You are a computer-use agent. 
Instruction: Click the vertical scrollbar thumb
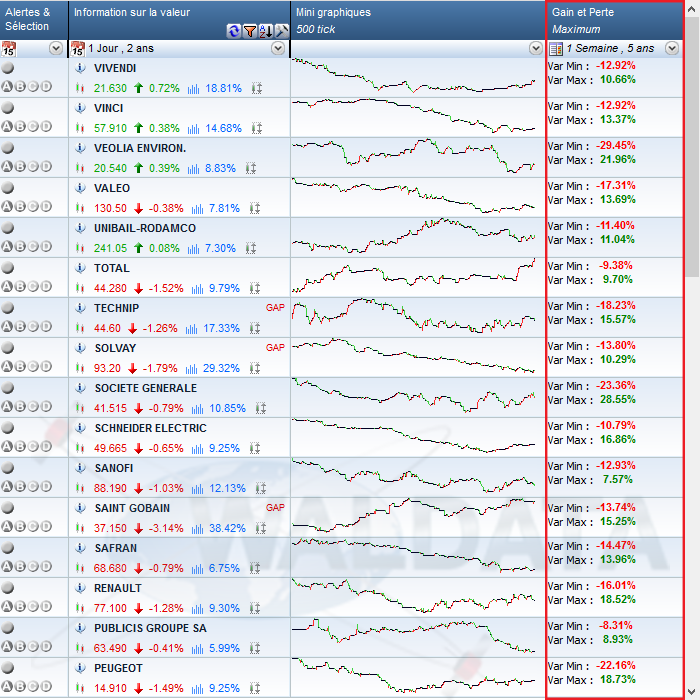pyautogui.click(x=692, y=147)
